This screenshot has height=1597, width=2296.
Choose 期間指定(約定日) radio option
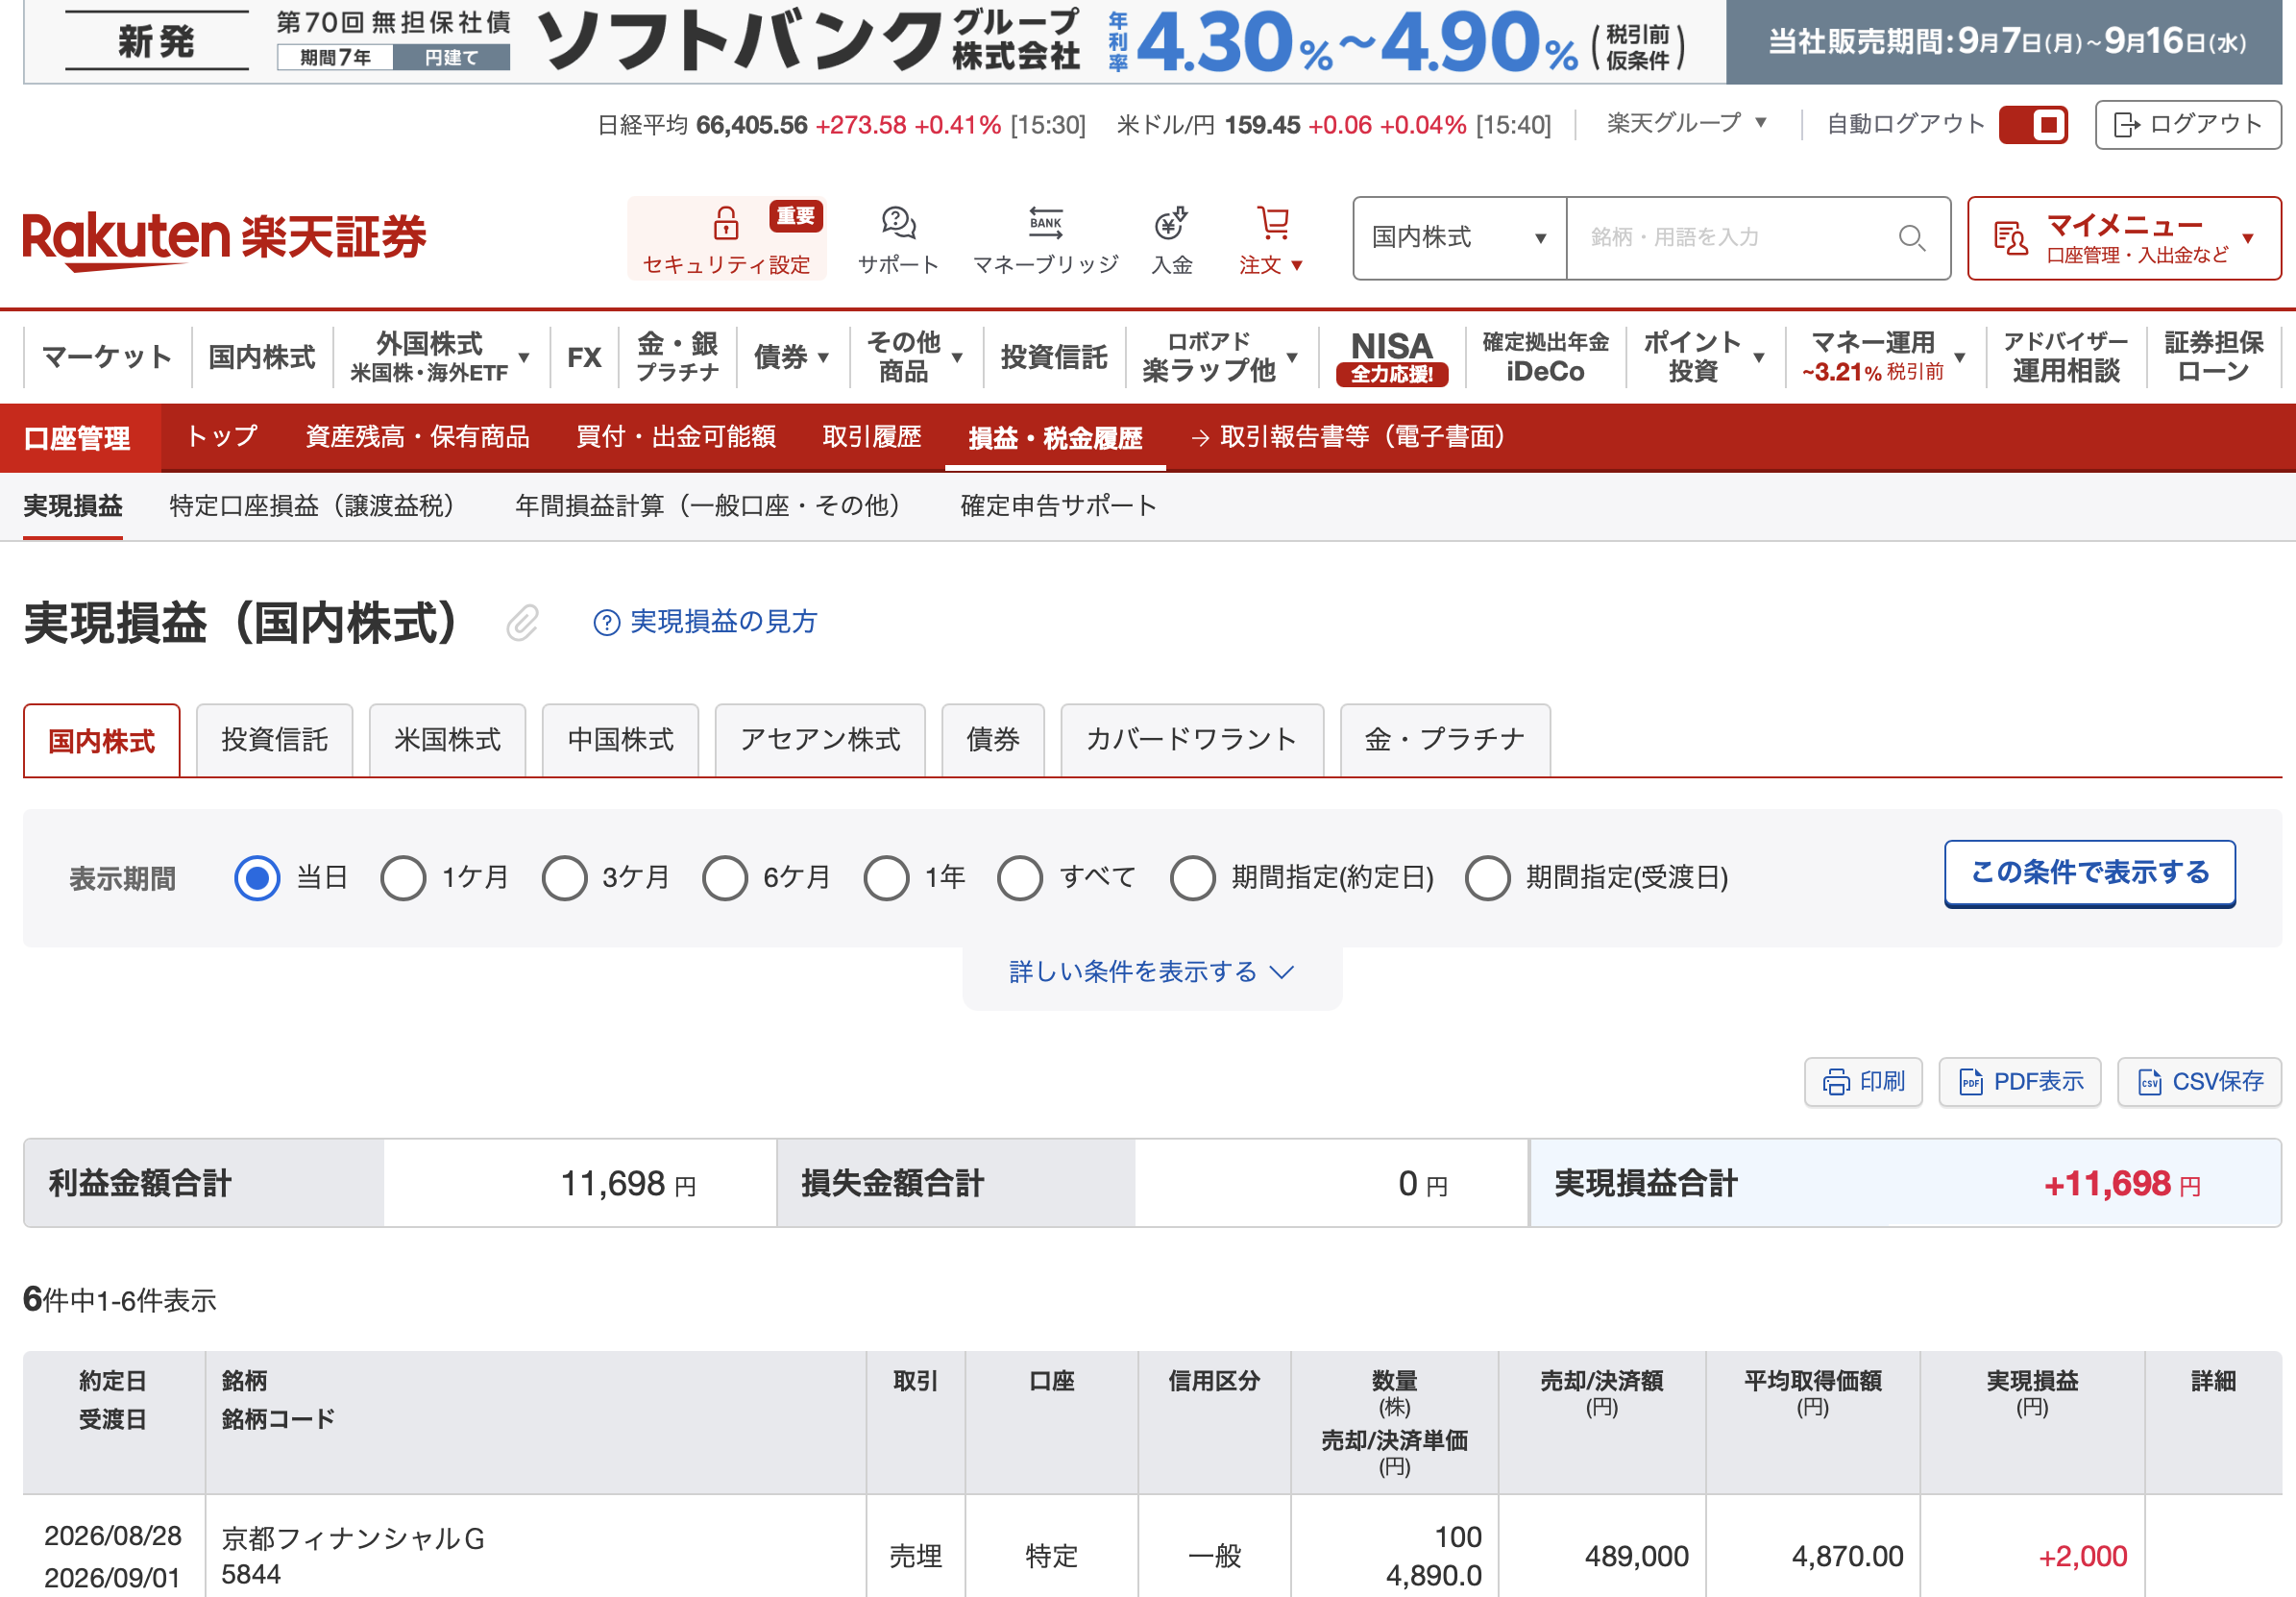[1193, 878]
